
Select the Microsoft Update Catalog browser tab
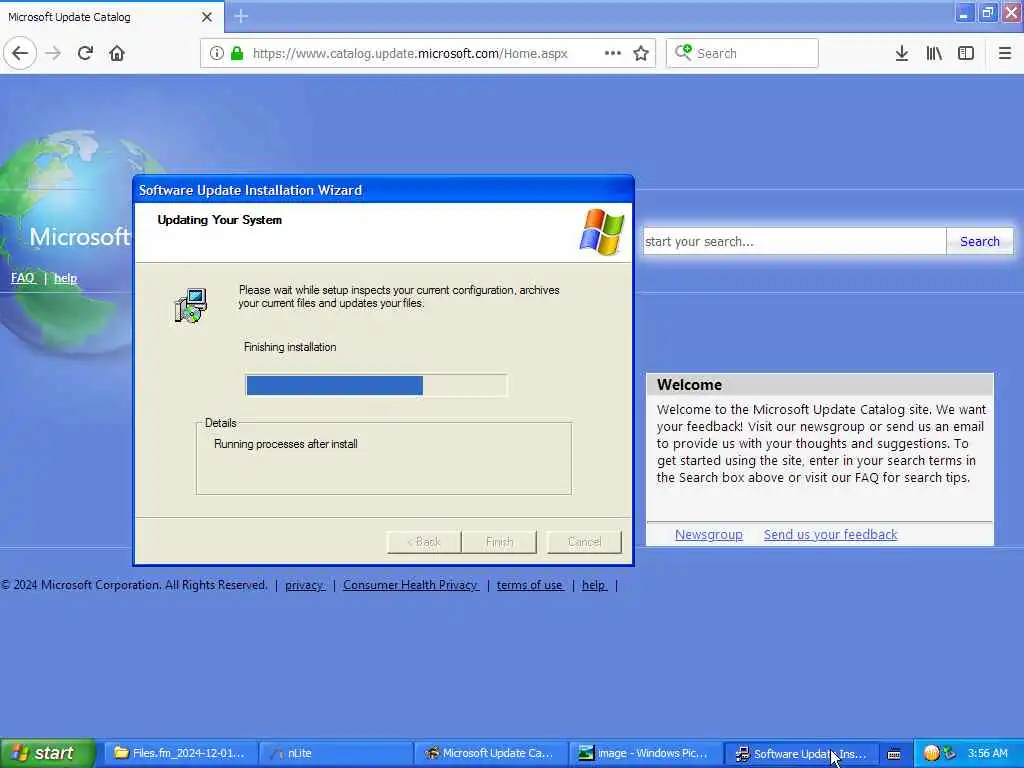coord(111,17)
